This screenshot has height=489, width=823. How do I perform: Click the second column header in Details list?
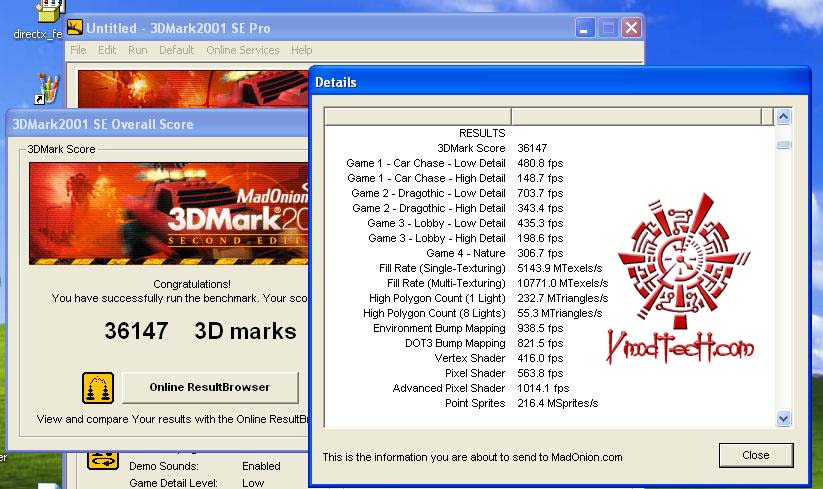click(636, 116)
